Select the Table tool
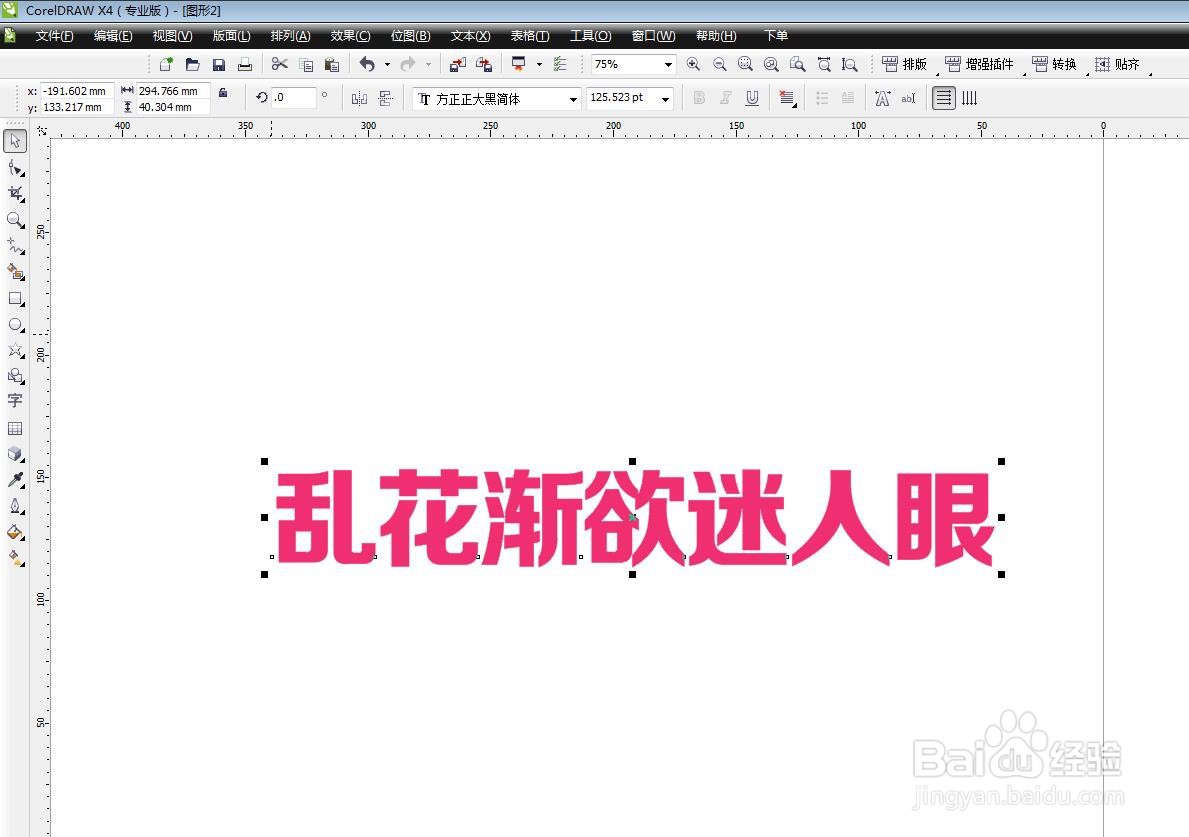Viewport: 1189px width, 837px height. (15, 428)
